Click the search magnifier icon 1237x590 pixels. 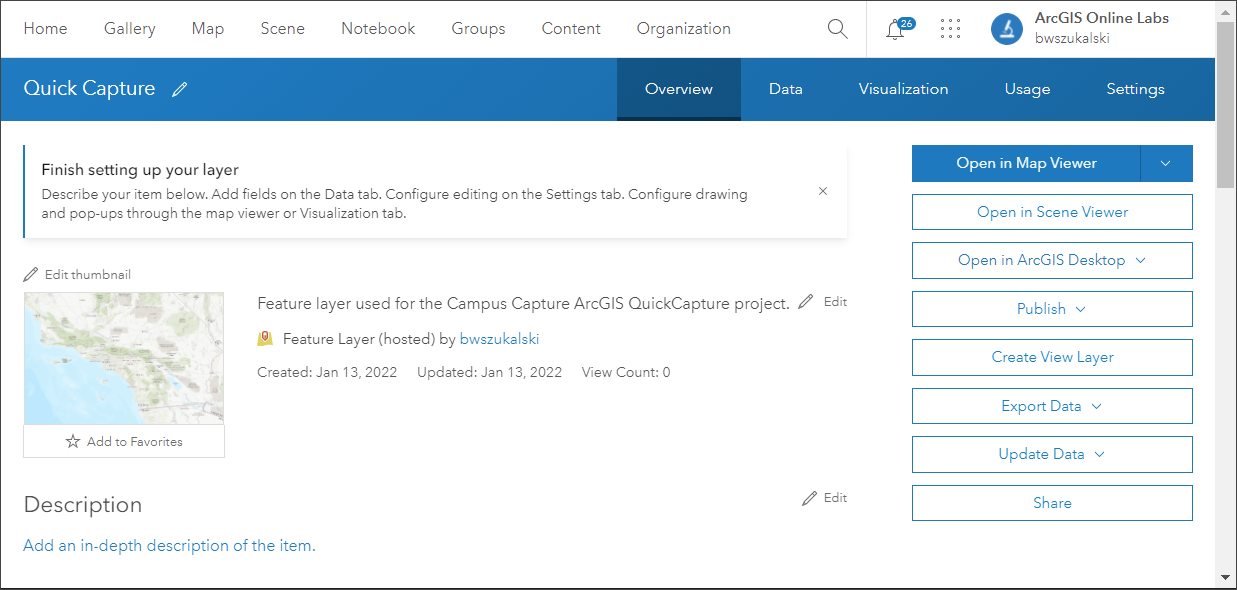(x=837, y=29)
